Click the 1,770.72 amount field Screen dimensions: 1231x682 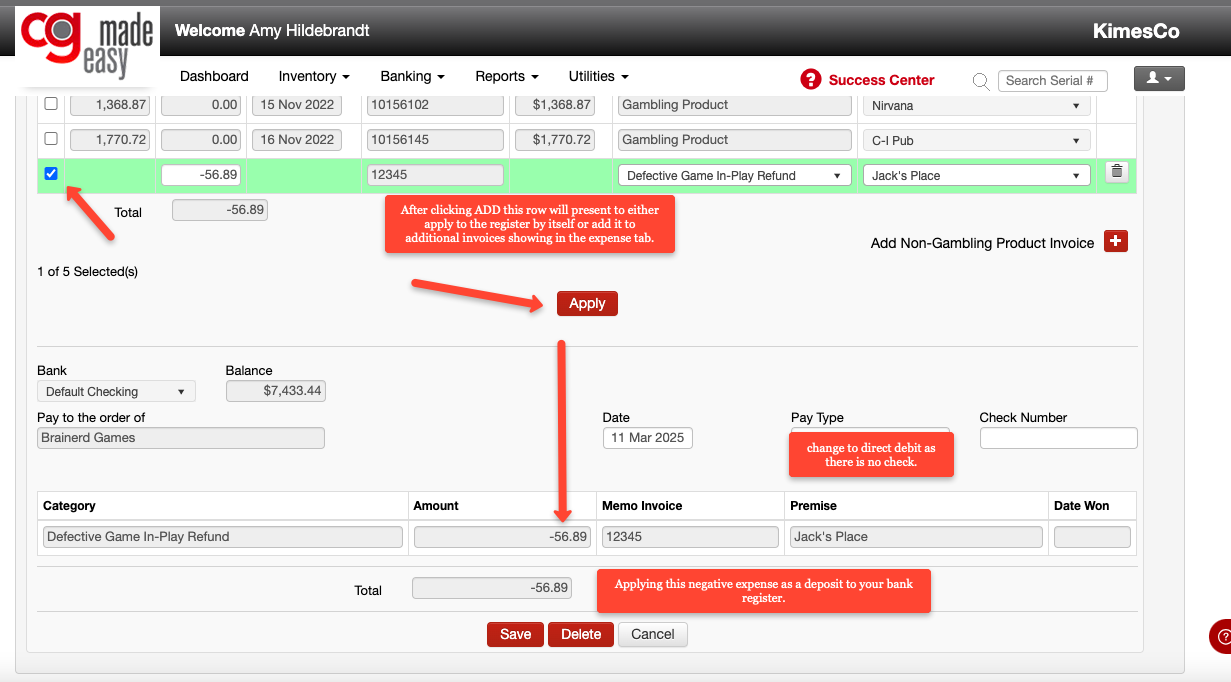pos(109,140)
